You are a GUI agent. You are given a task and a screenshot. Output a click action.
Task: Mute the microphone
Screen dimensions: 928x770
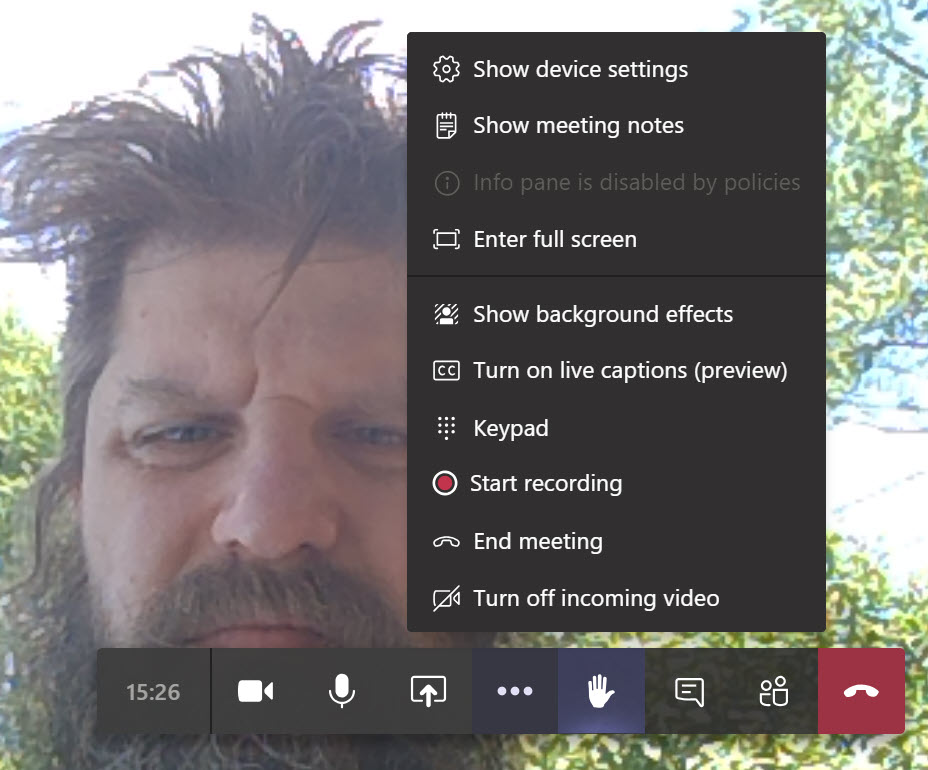(x=340, y=691)
